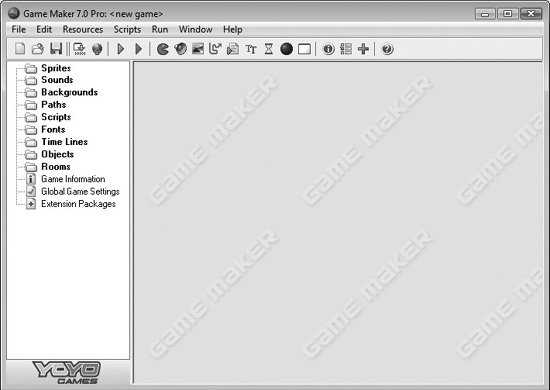Create a room using rectangle icon
The height and width of the screenshot is (390, 550).
[304, 49]
